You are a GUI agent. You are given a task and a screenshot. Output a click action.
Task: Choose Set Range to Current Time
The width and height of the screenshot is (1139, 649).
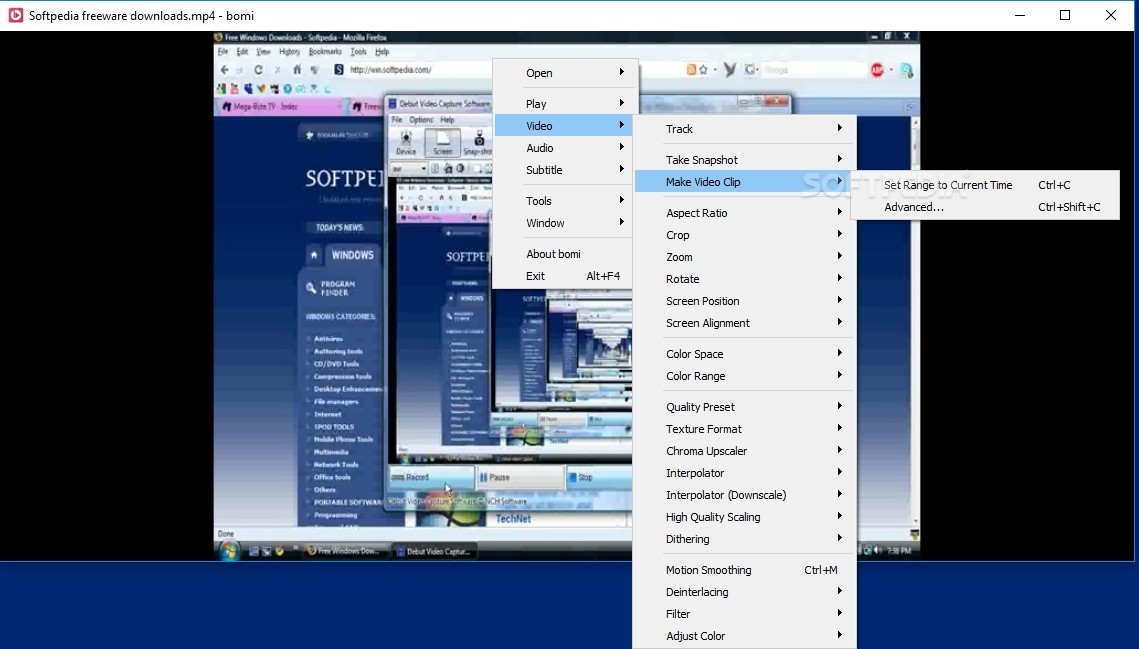[986, 185]
